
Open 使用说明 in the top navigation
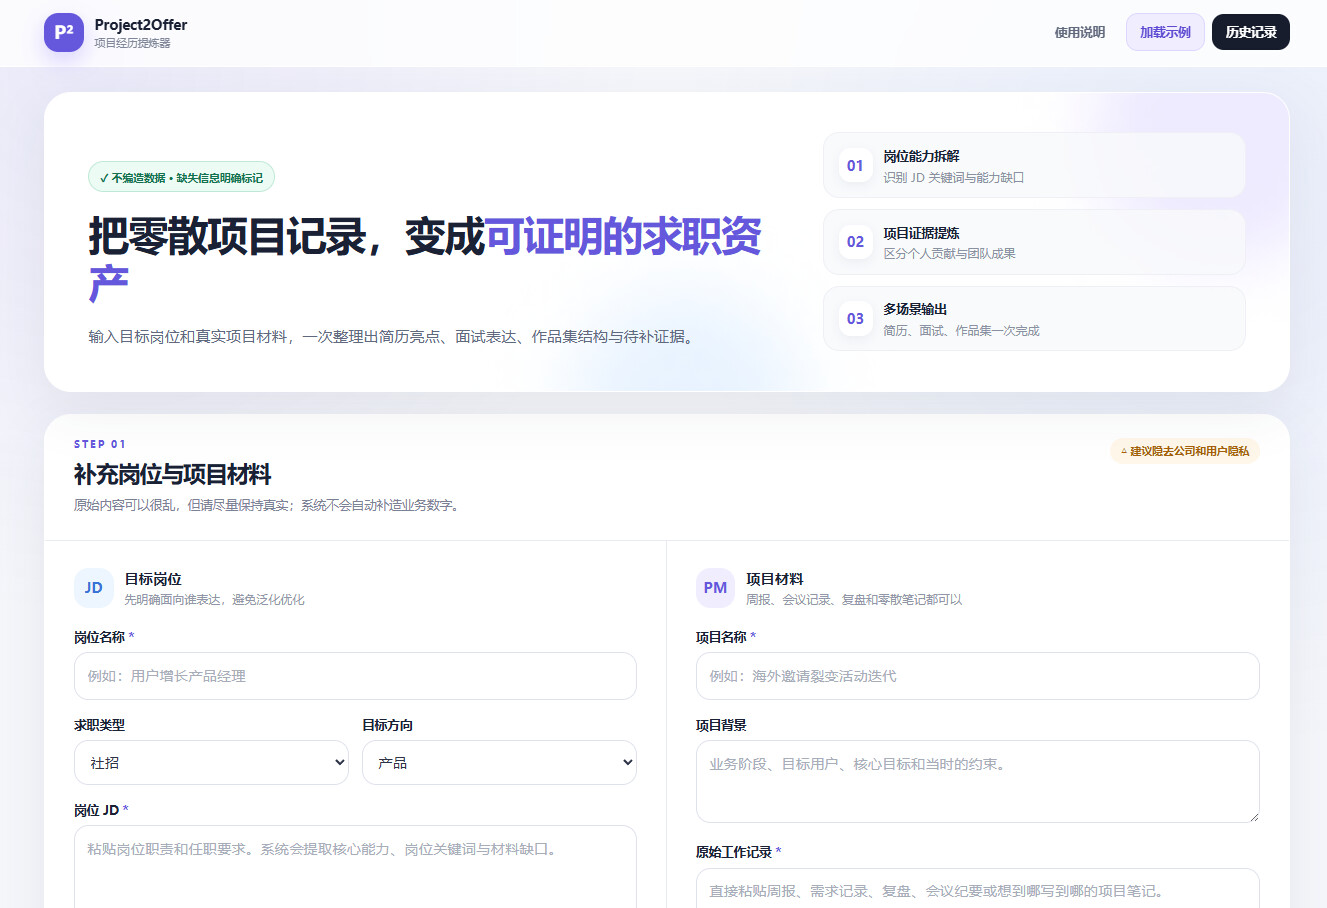click(1080, 32)
